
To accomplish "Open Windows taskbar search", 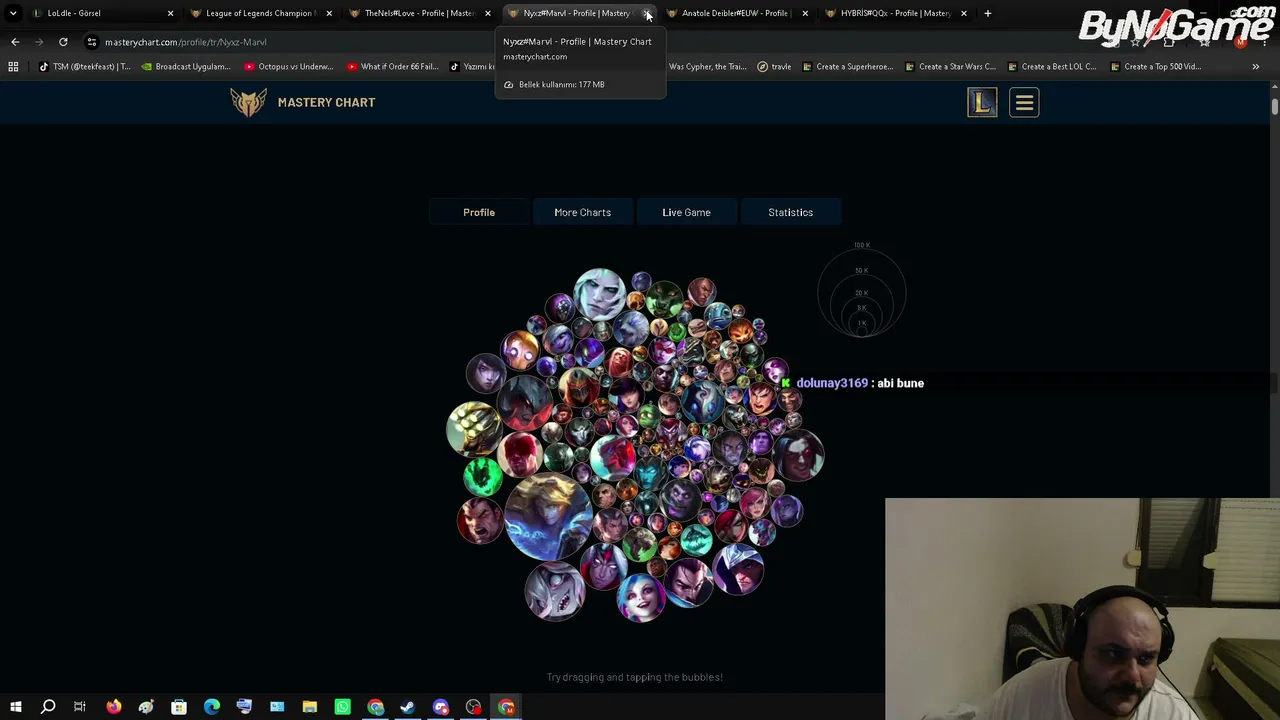I will tap(47, 708).
